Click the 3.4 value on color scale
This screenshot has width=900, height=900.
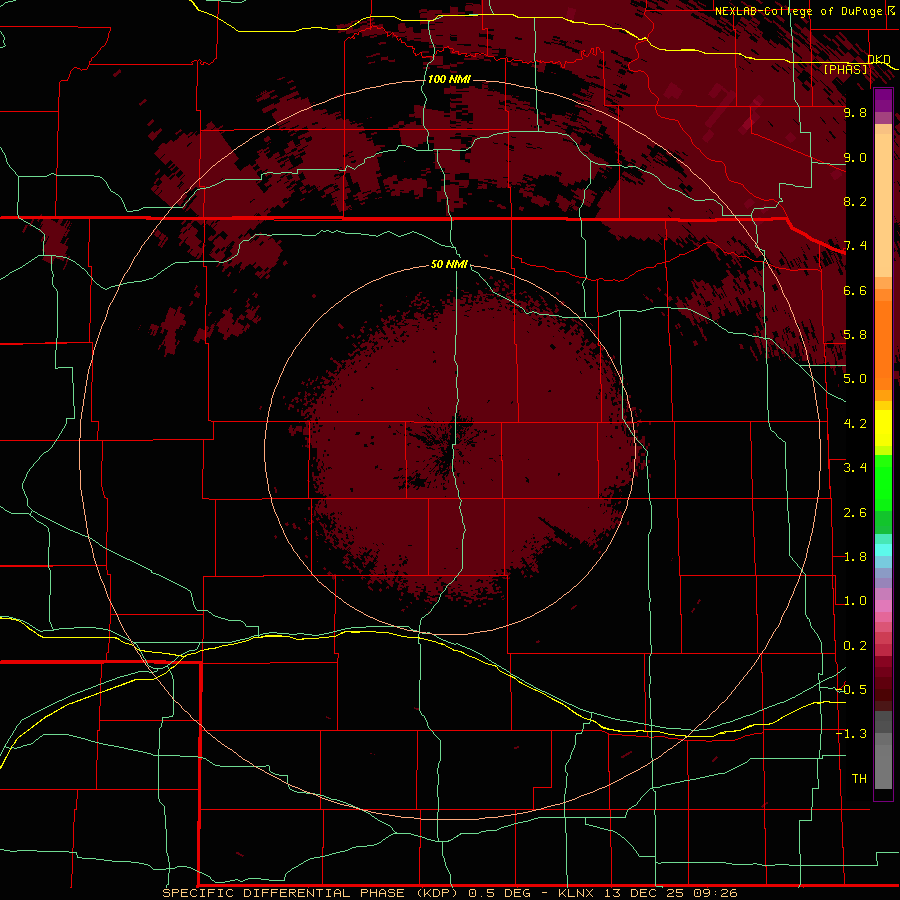(x=855, y=468)
